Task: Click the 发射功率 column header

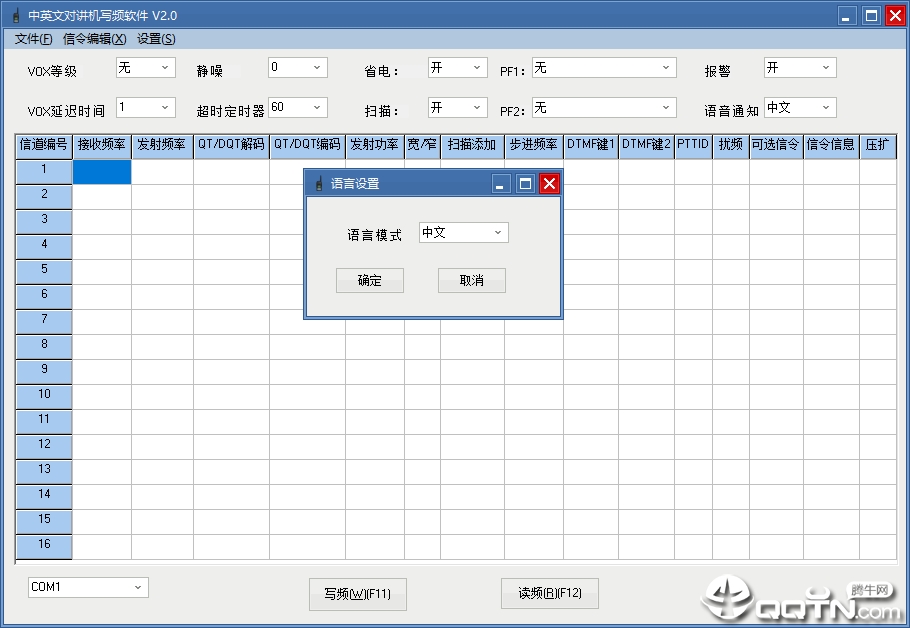Action: tap(375, 146)
